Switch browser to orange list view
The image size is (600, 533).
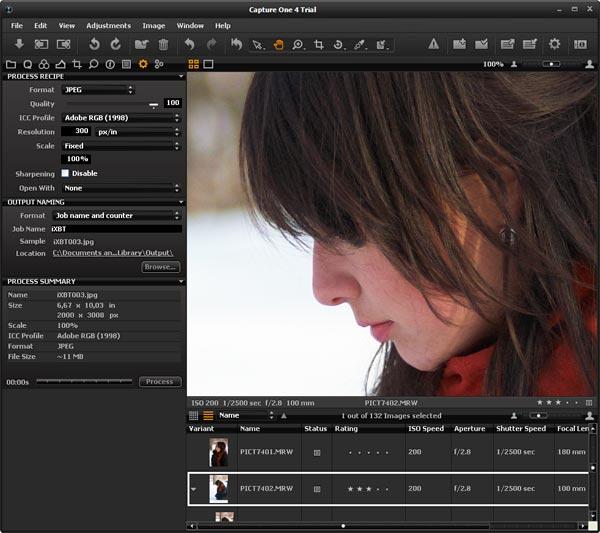pyautogui.click(x=208, y=416)
